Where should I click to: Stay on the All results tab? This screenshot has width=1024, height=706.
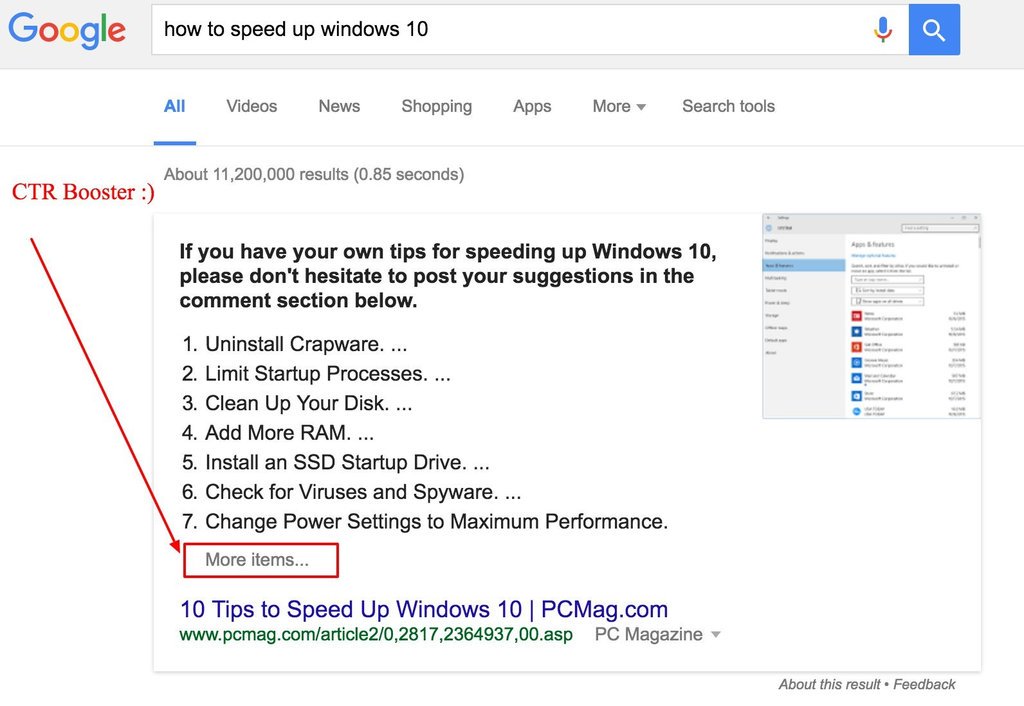174,106
